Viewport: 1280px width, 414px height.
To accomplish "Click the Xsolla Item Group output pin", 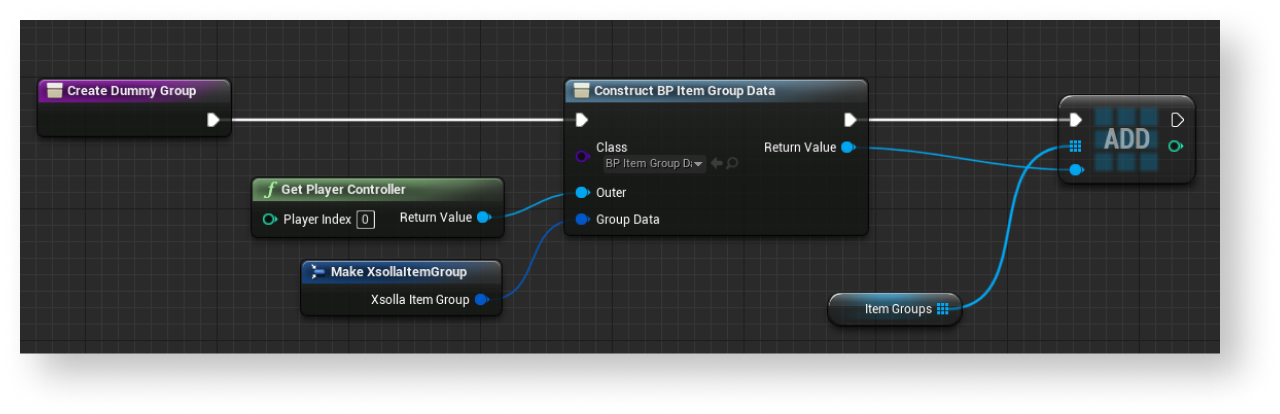I will click(481, 300).
